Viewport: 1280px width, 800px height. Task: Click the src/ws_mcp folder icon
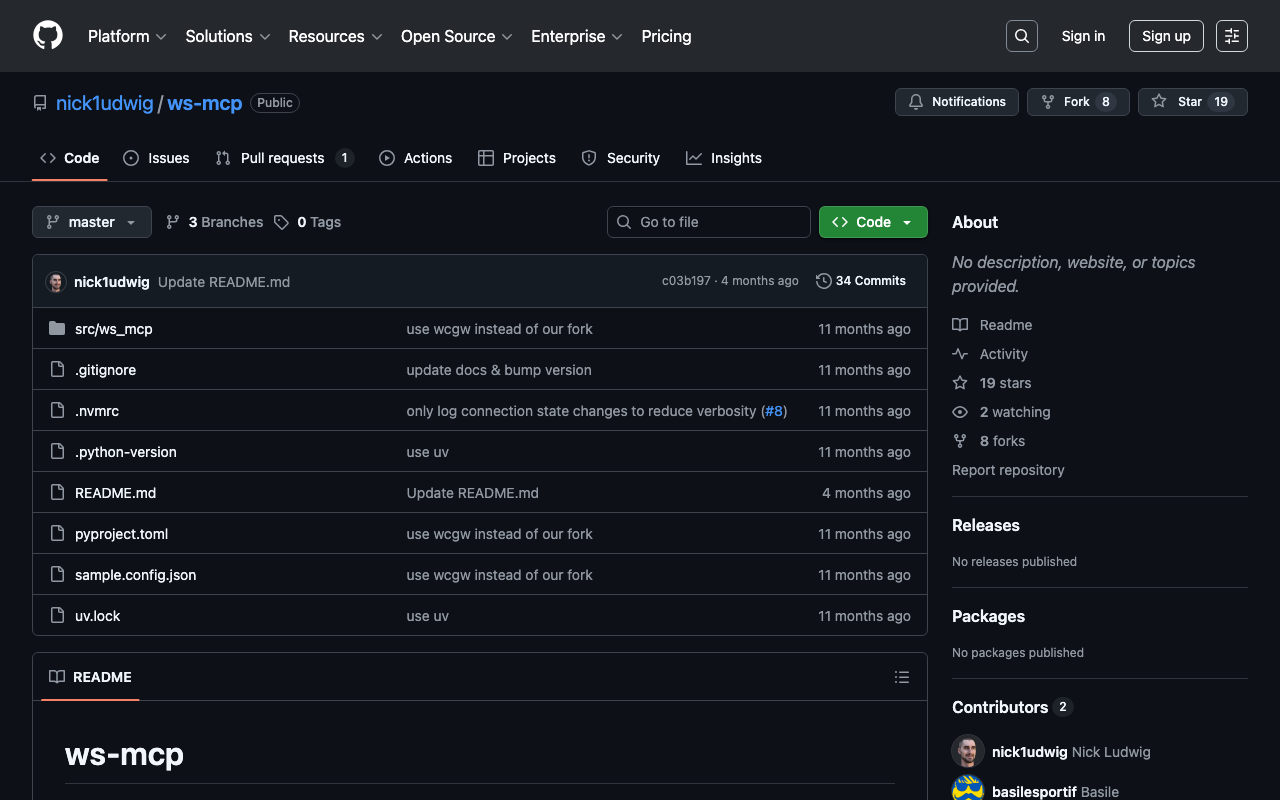click(x=57, y=329)
